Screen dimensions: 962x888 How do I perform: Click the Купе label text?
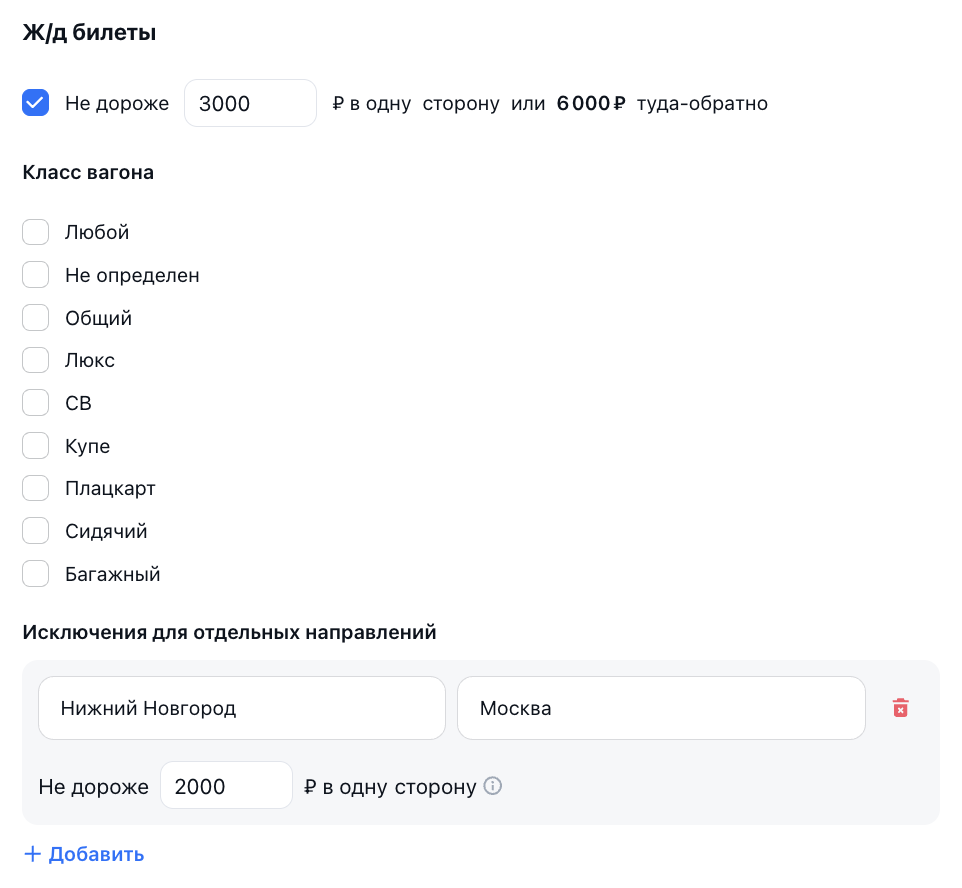pyautogui.click(x=87, y=446)
